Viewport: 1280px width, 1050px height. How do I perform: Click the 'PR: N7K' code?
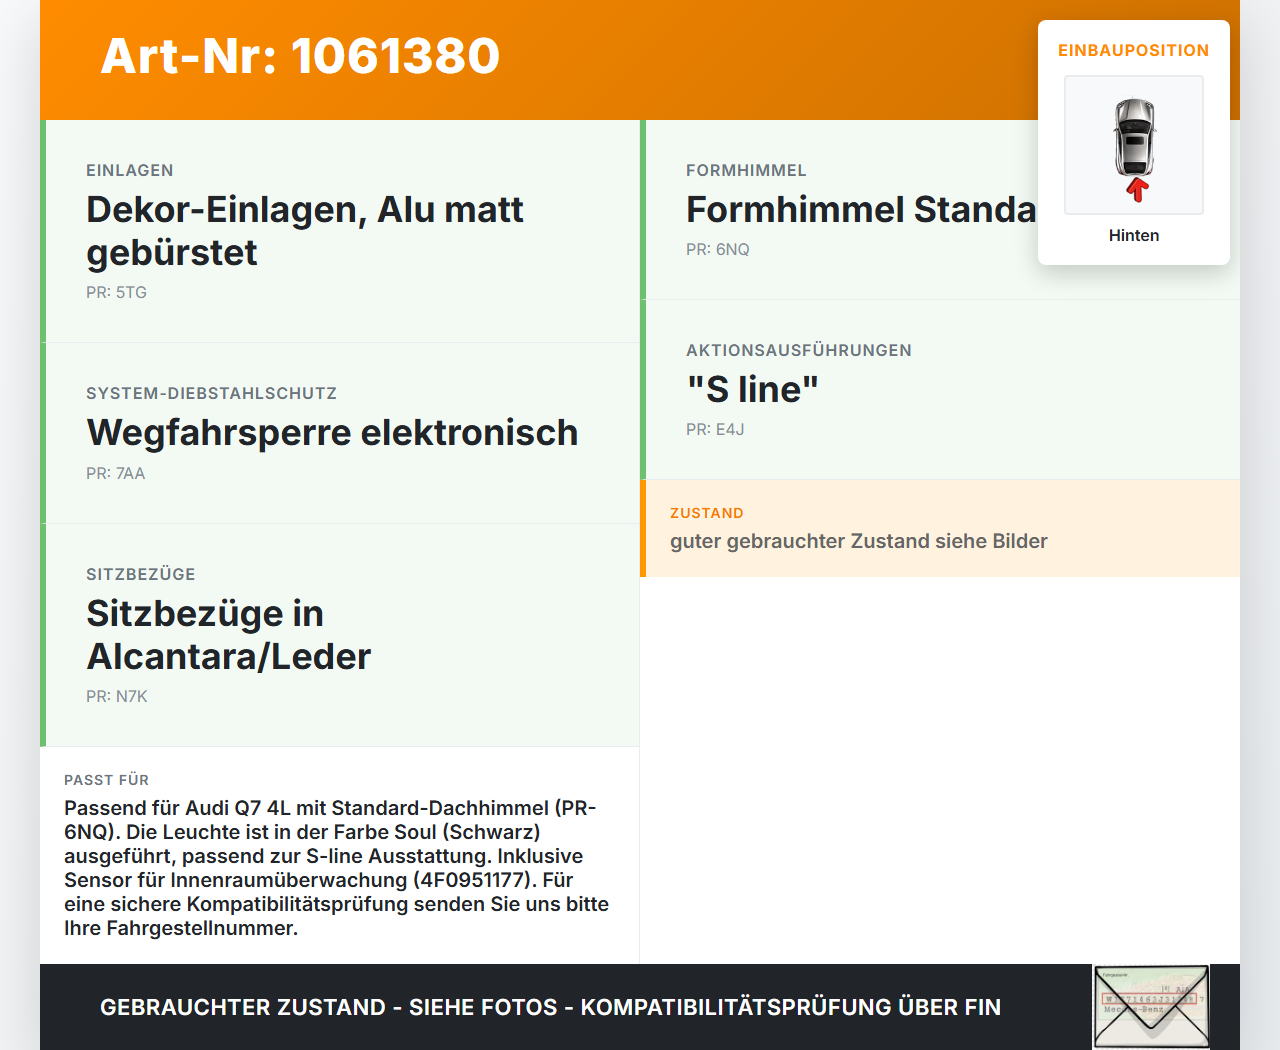click(116, 696)
